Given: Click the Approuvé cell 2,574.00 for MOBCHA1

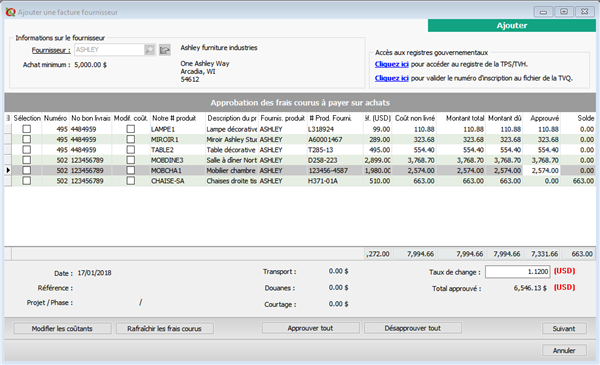Looking at the screenshot, I should point(542,170).
